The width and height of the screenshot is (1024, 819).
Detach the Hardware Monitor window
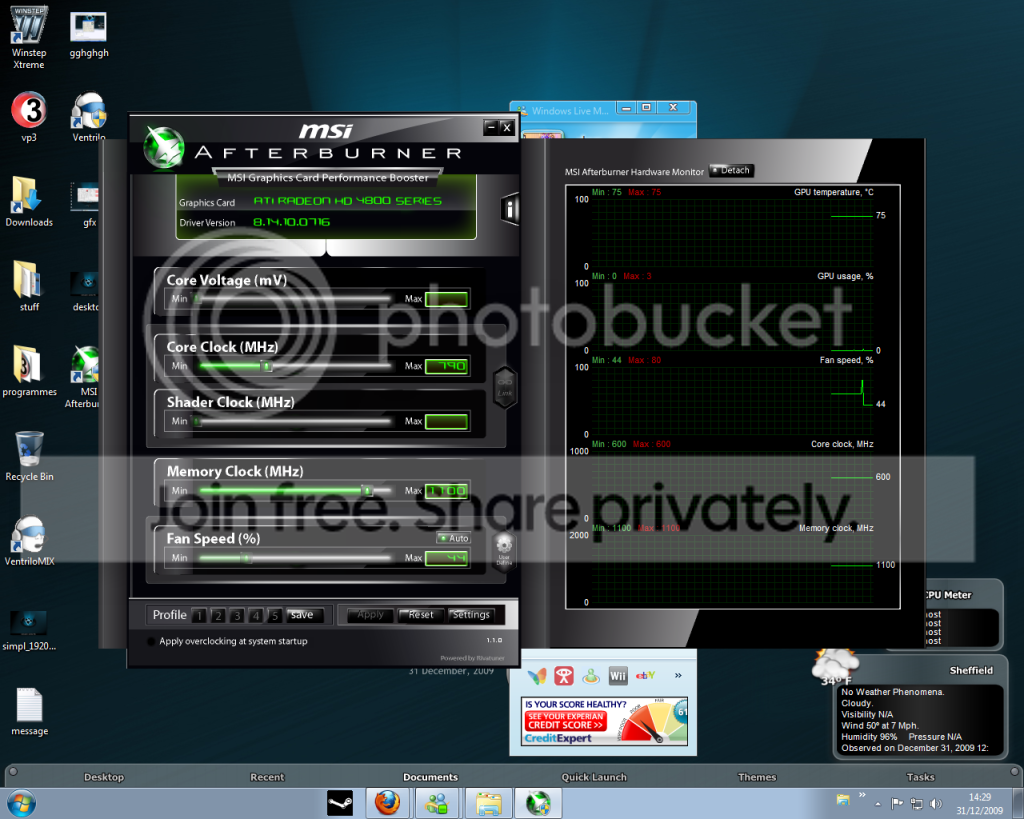click(731, 170)
